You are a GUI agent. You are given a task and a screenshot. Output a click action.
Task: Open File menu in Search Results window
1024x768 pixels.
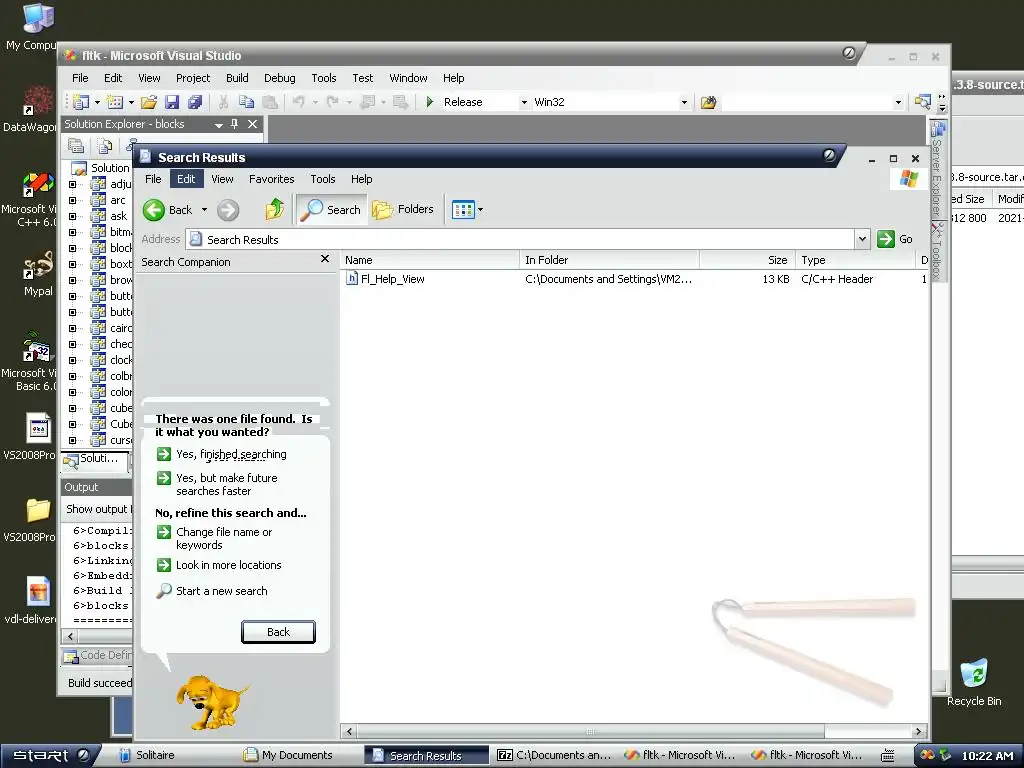coord(153,179)
